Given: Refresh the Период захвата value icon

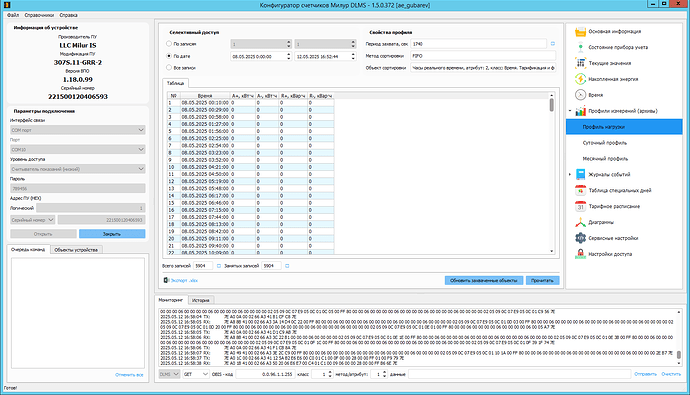Looking at the screenshot, I should (553, 44).
